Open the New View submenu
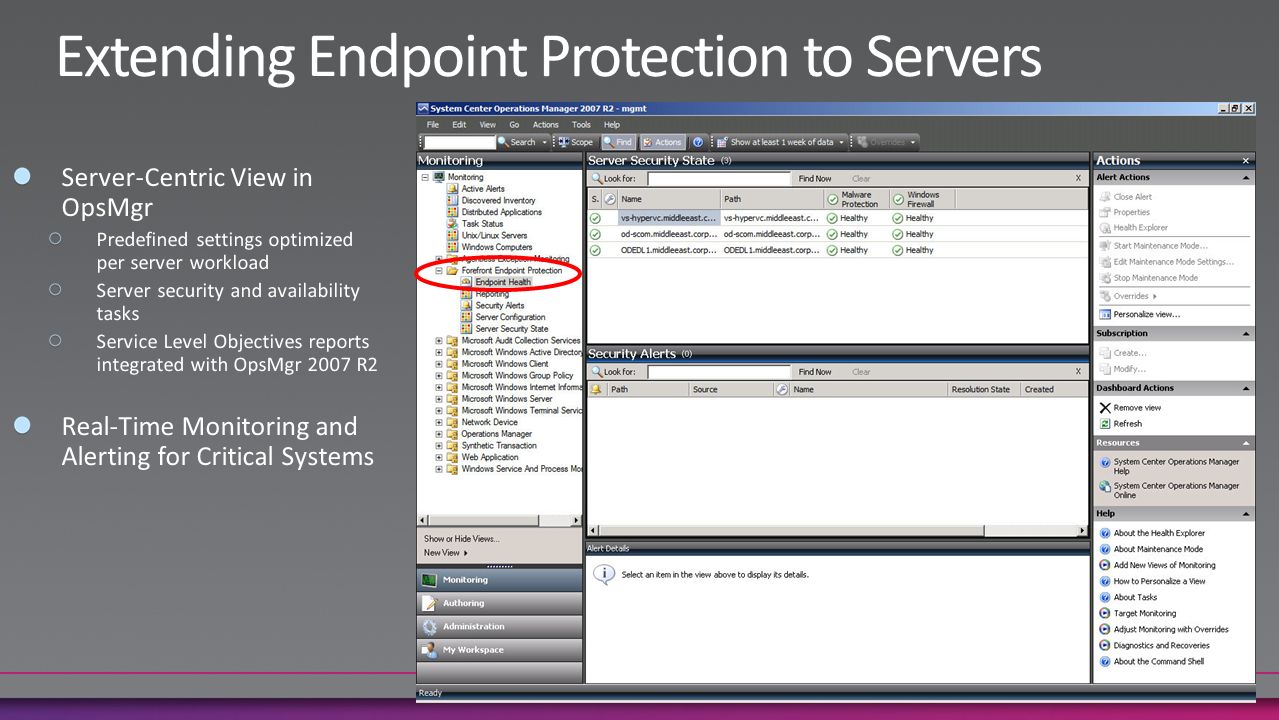 pyautogui.click(x=445, y=552)
